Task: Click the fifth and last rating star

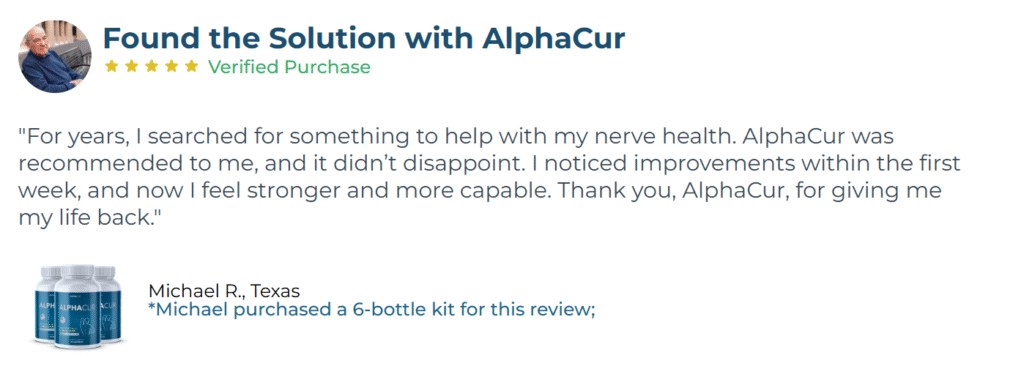Action: (x=191, y=66)
